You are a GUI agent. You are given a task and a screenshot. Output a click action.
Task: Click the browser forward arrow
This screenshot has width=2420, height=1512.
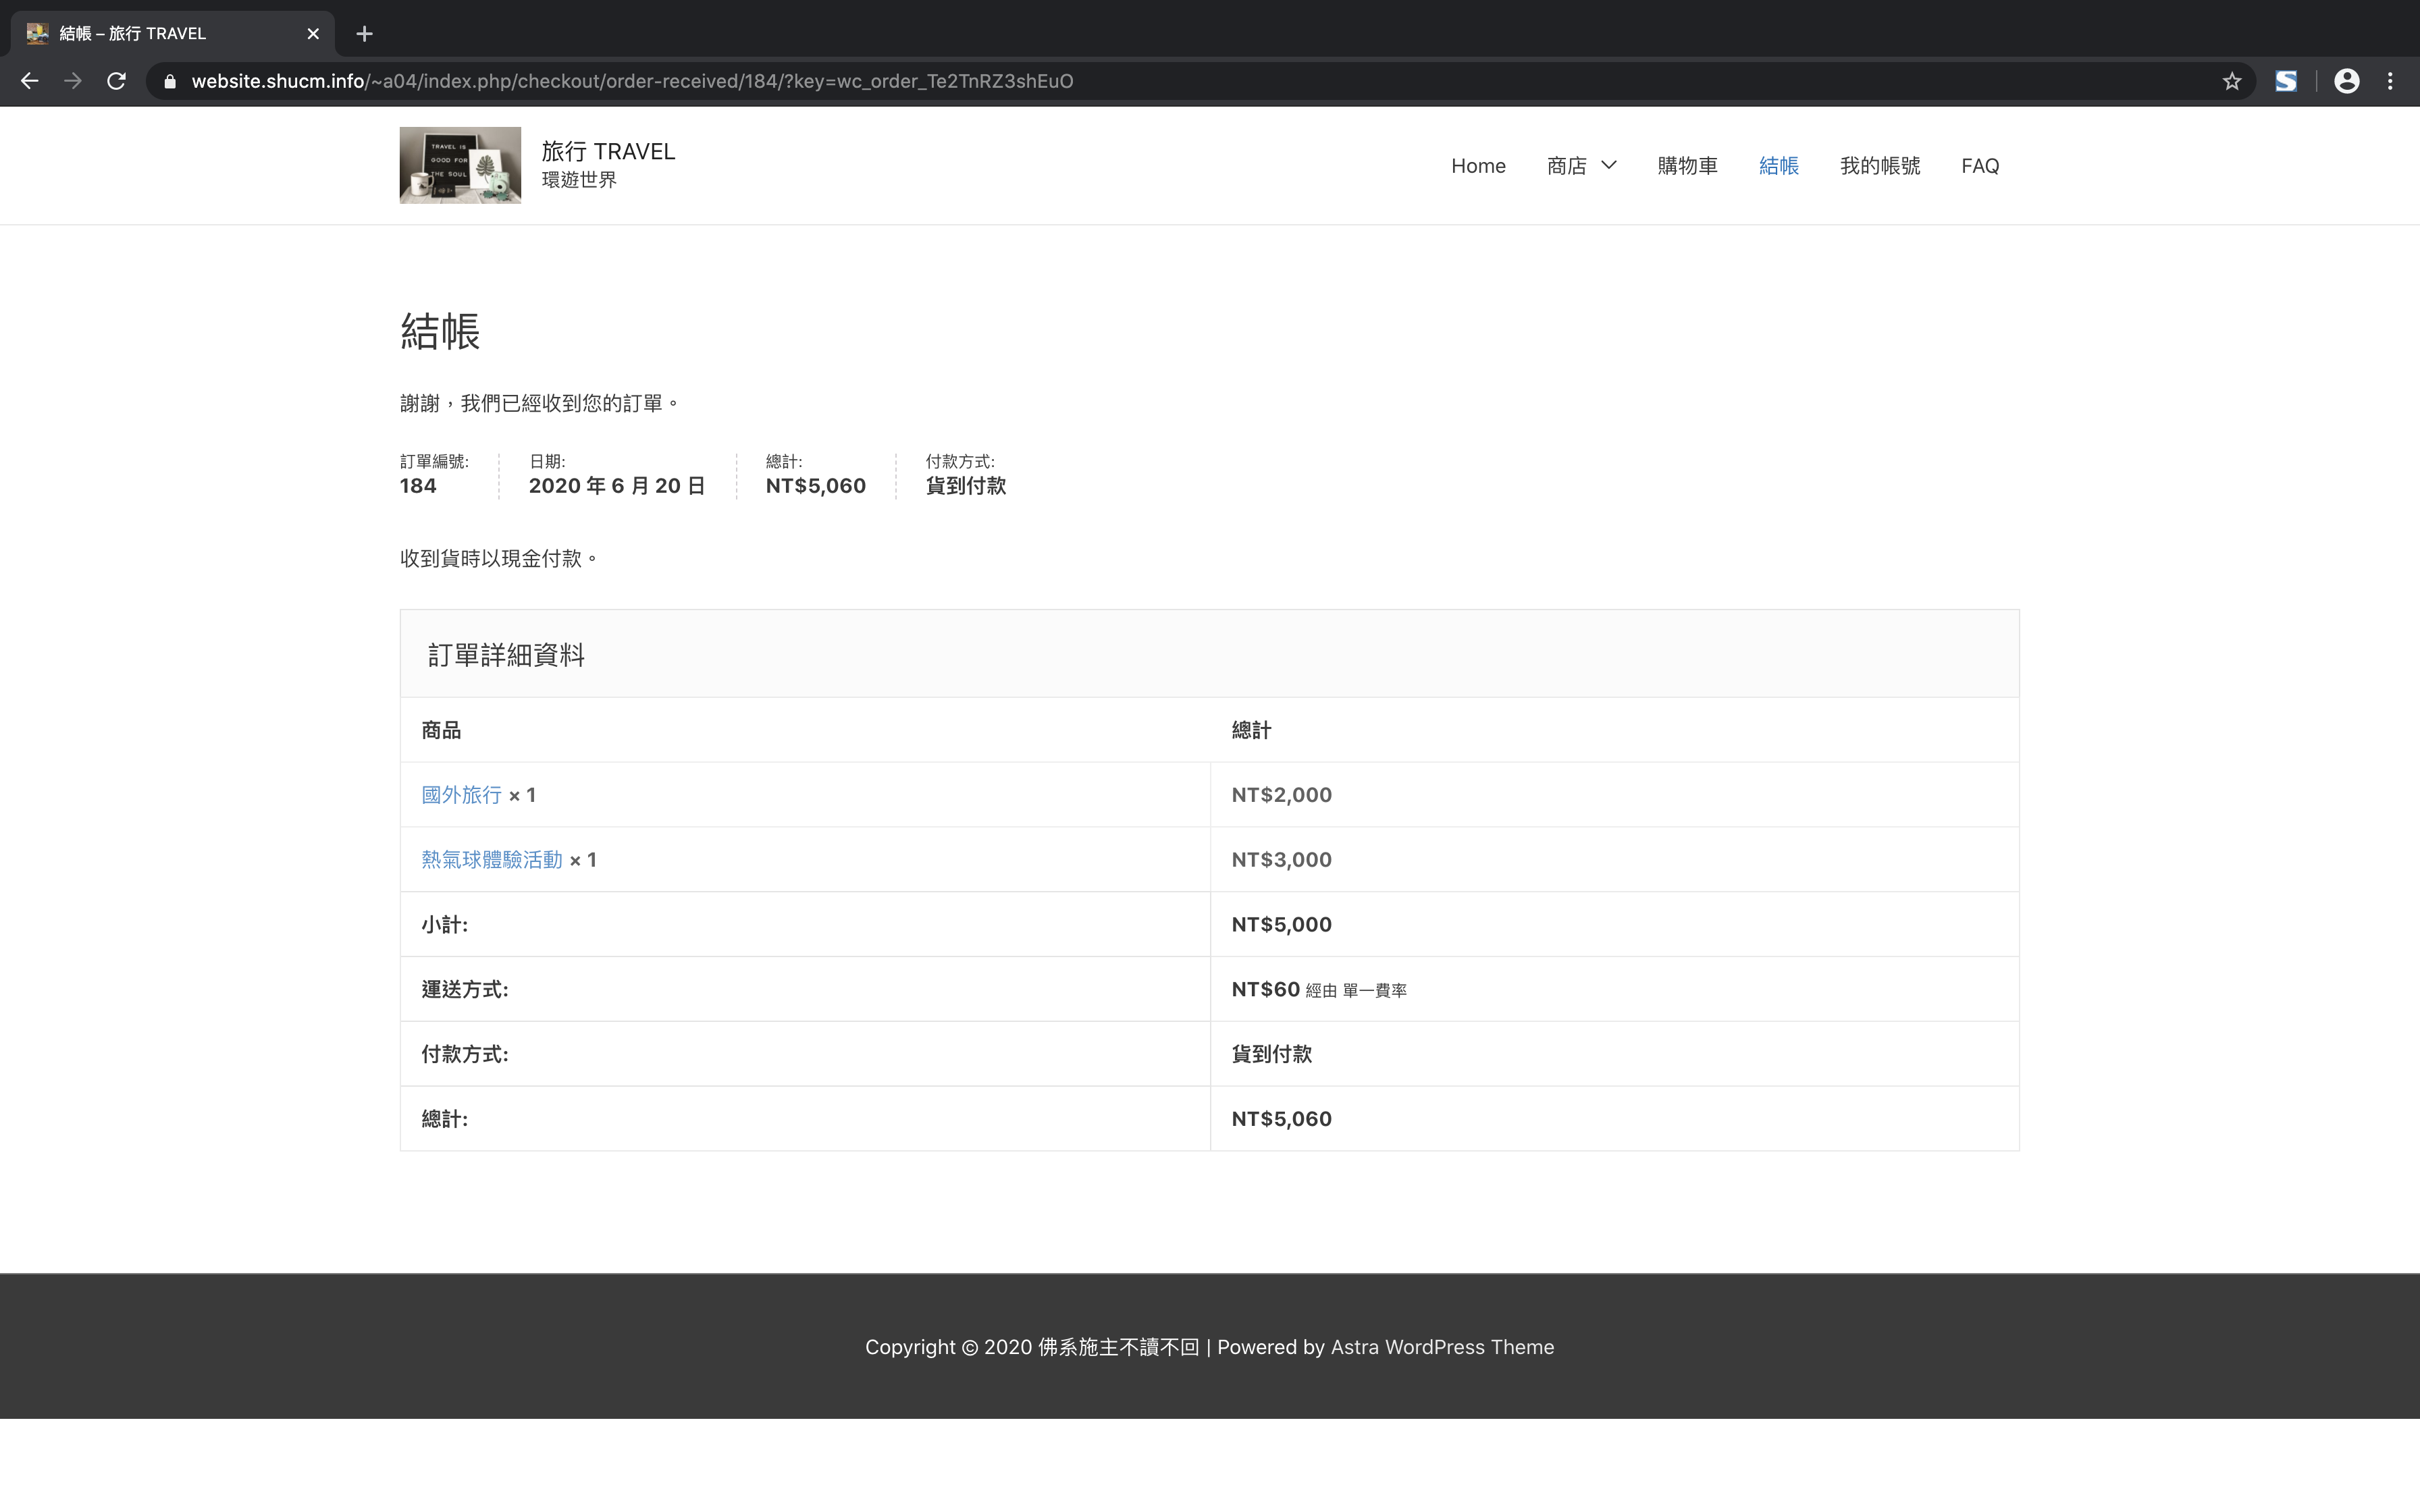pos(73,81)
